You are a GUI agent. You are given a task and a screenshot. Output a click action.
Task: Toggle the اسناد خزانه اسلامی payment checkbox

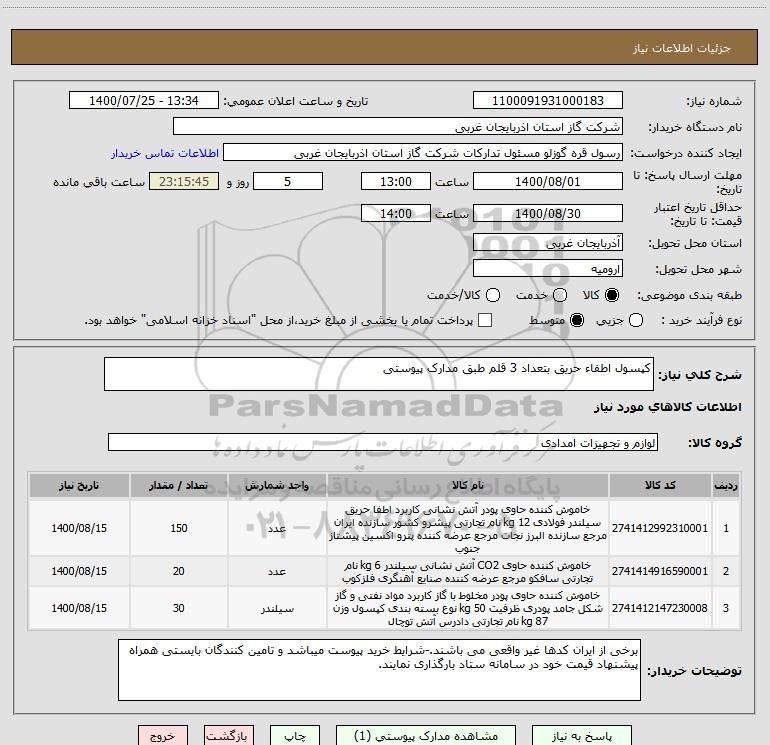(x=485, y=320)
